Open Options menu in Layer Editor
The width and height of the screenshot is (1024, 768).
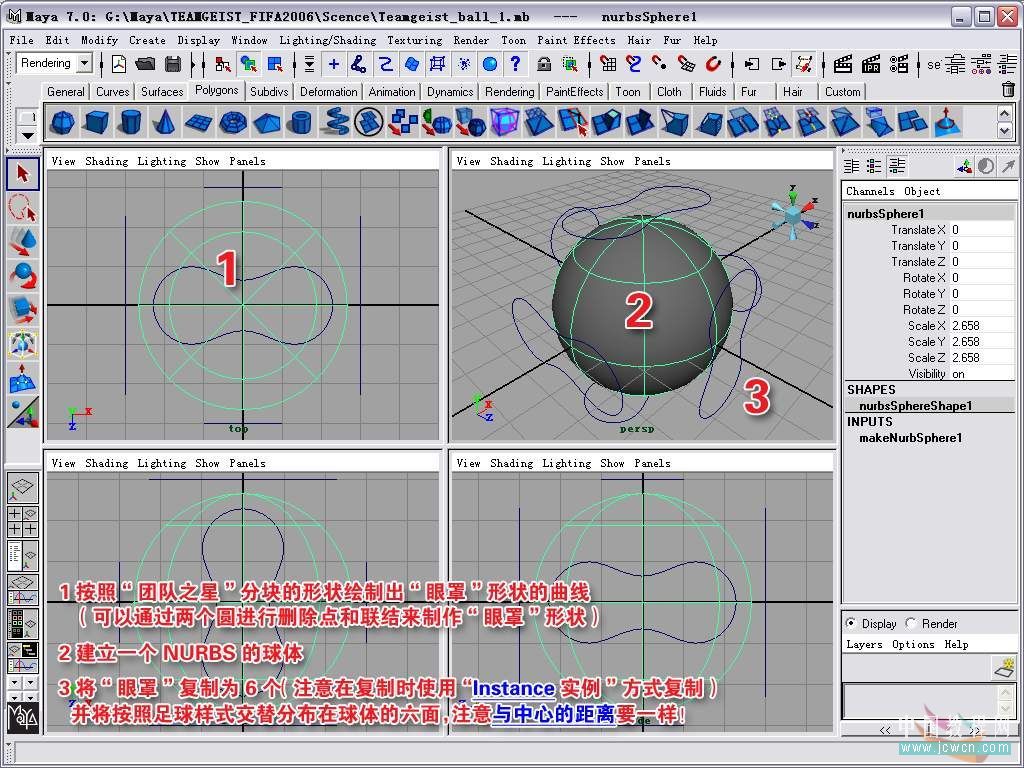[x=913, y=645]
